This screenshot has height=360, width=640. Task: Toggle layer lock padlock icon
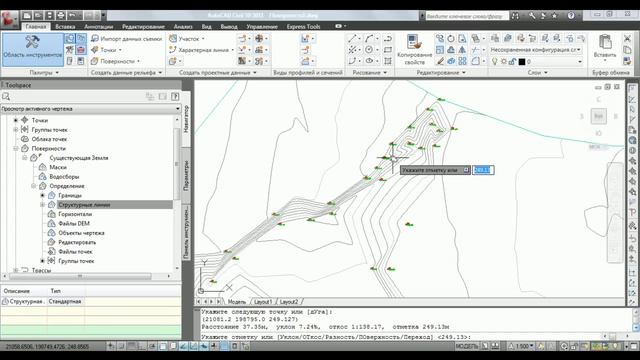[x=512, y=62]
